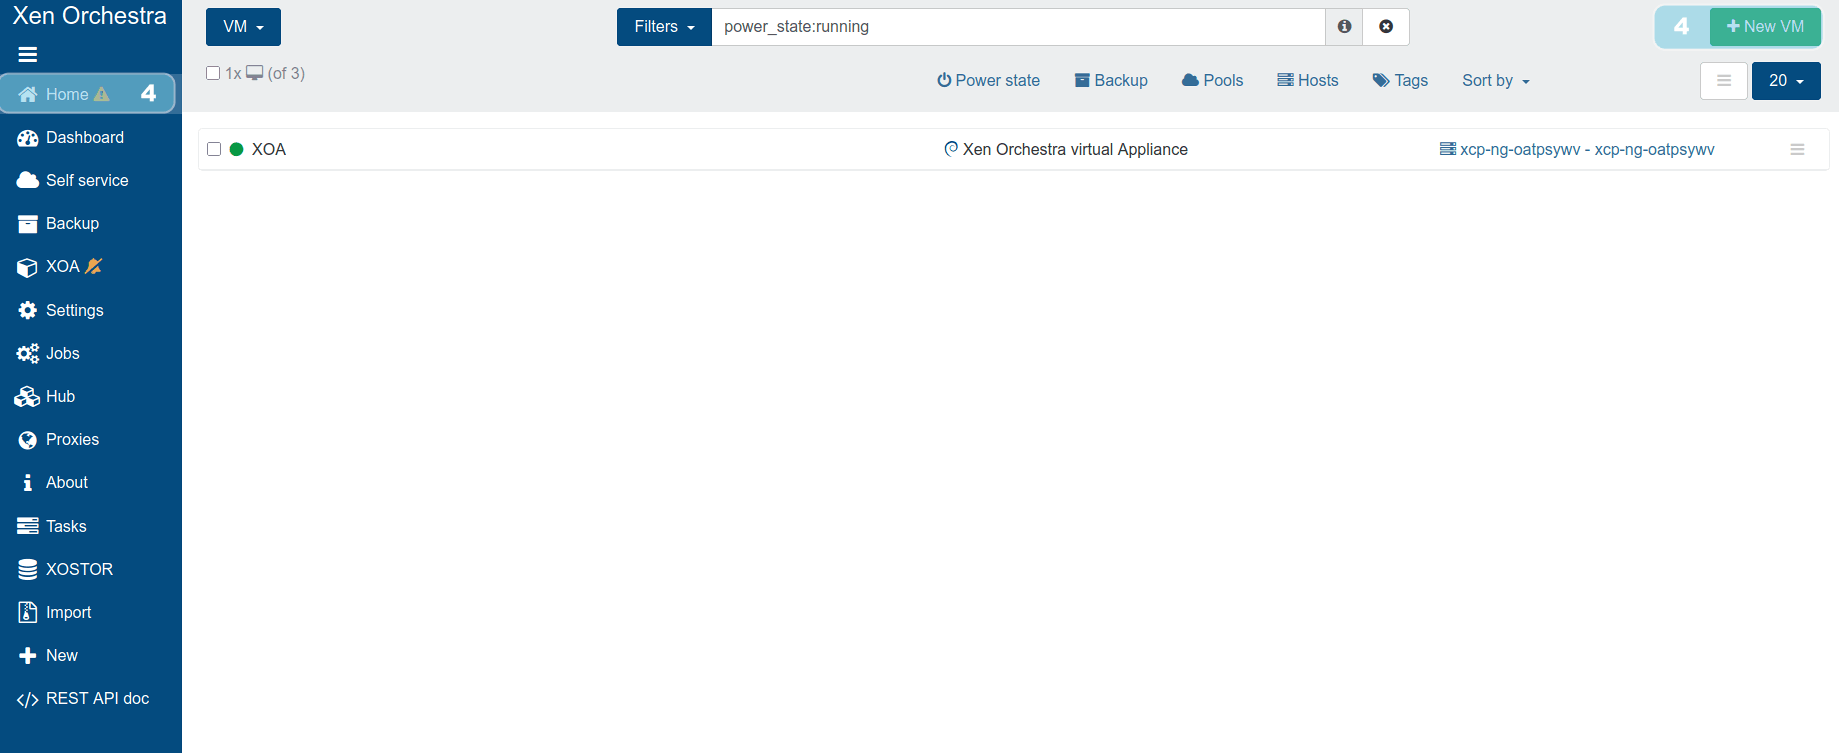Click the green running status dot for XOA
This screenshot has width=1839, height=753.
[237, 149]
